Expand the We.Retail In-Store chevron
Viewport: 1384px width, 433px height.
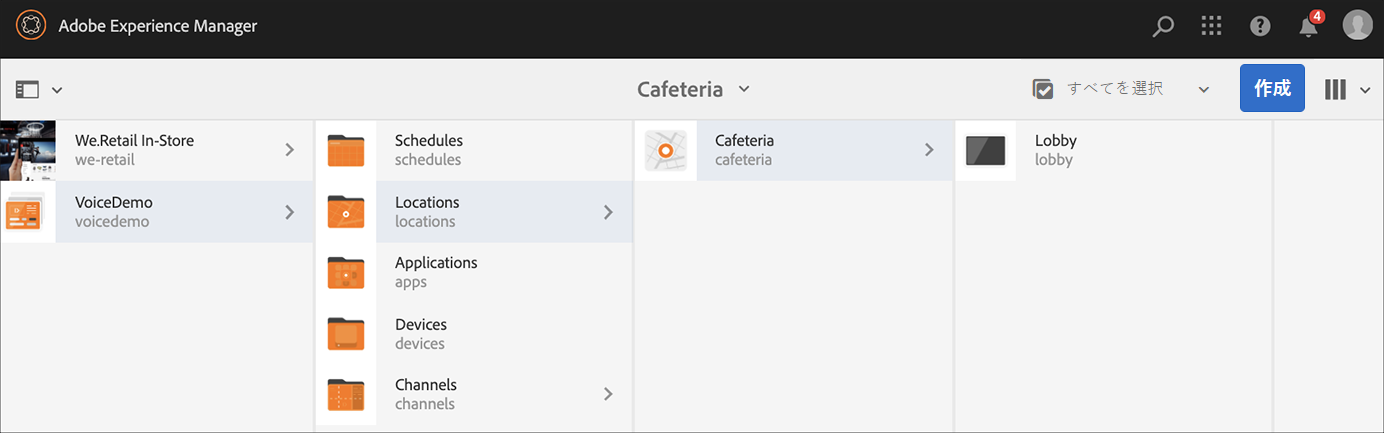click(x=290, y=150)
